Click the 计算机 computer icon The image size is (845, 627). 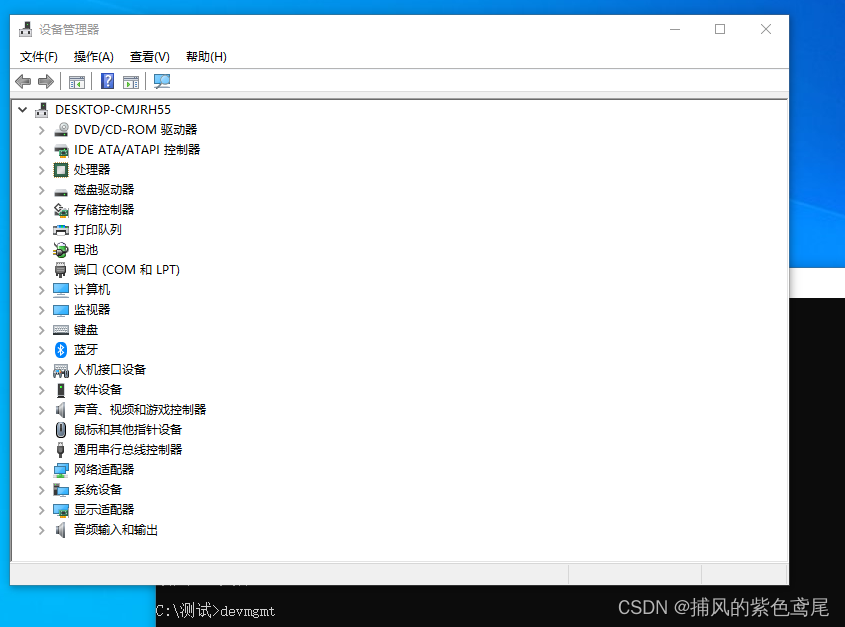[61, 290]
